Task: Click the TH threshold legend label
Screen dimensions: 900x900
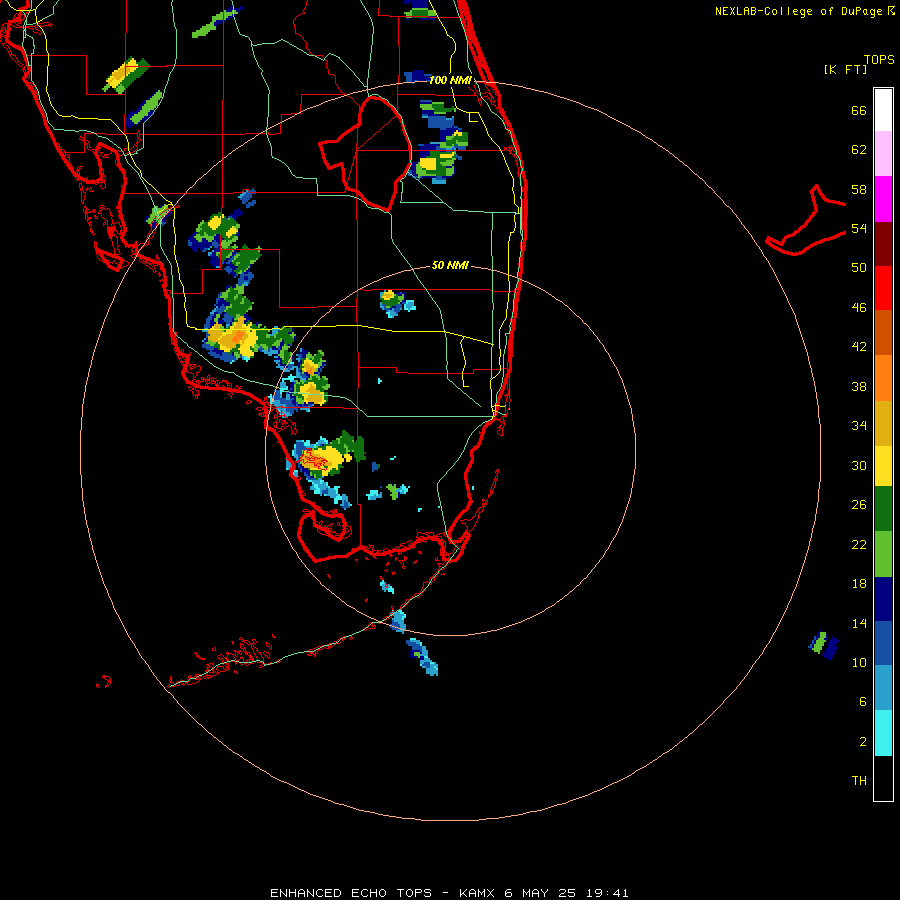Action: (859, 781)
